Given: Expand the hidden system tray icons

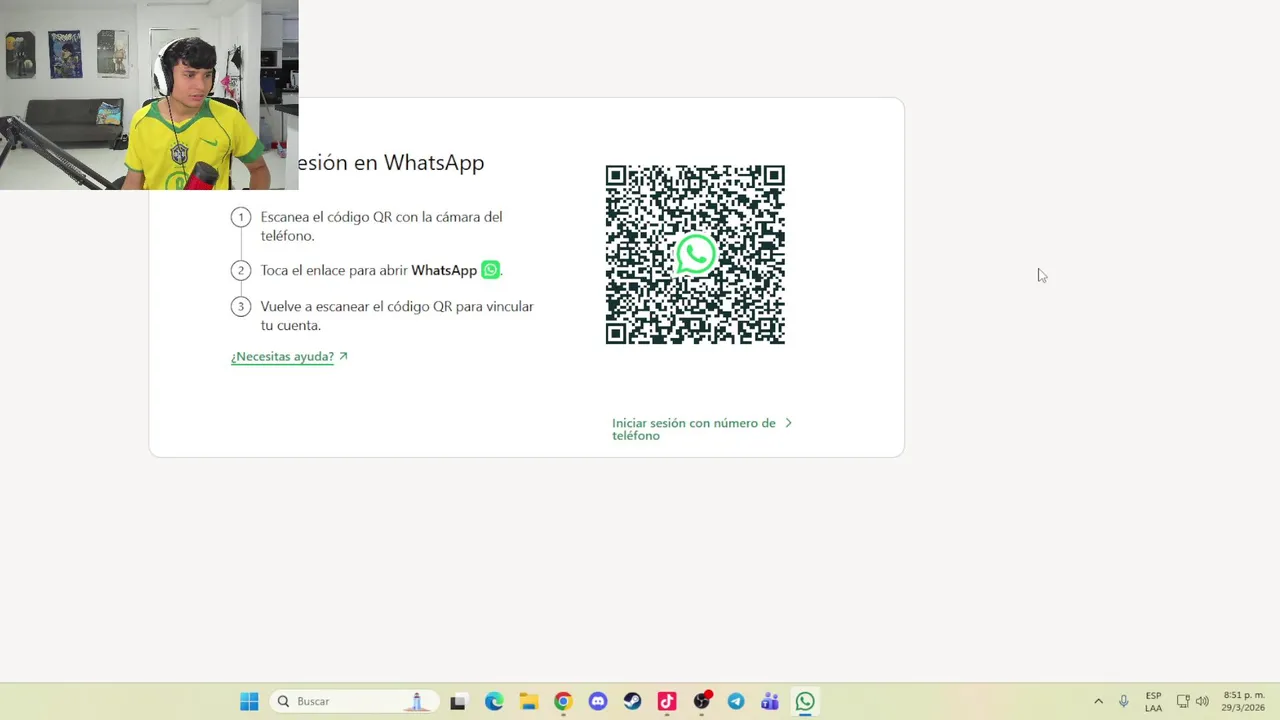Looking at the screenshot, I should click(1098, 701).
